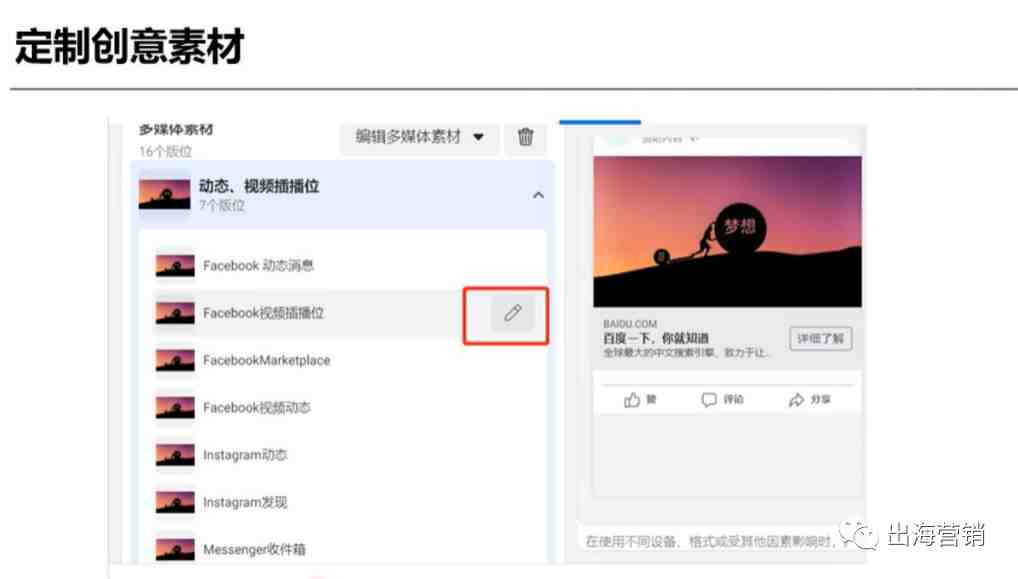Image resolution: width=1018 pixels, height=579 pixels.
Task: Click the 百度一下，你就知道 headline link
Action: [x=656, y=338]
